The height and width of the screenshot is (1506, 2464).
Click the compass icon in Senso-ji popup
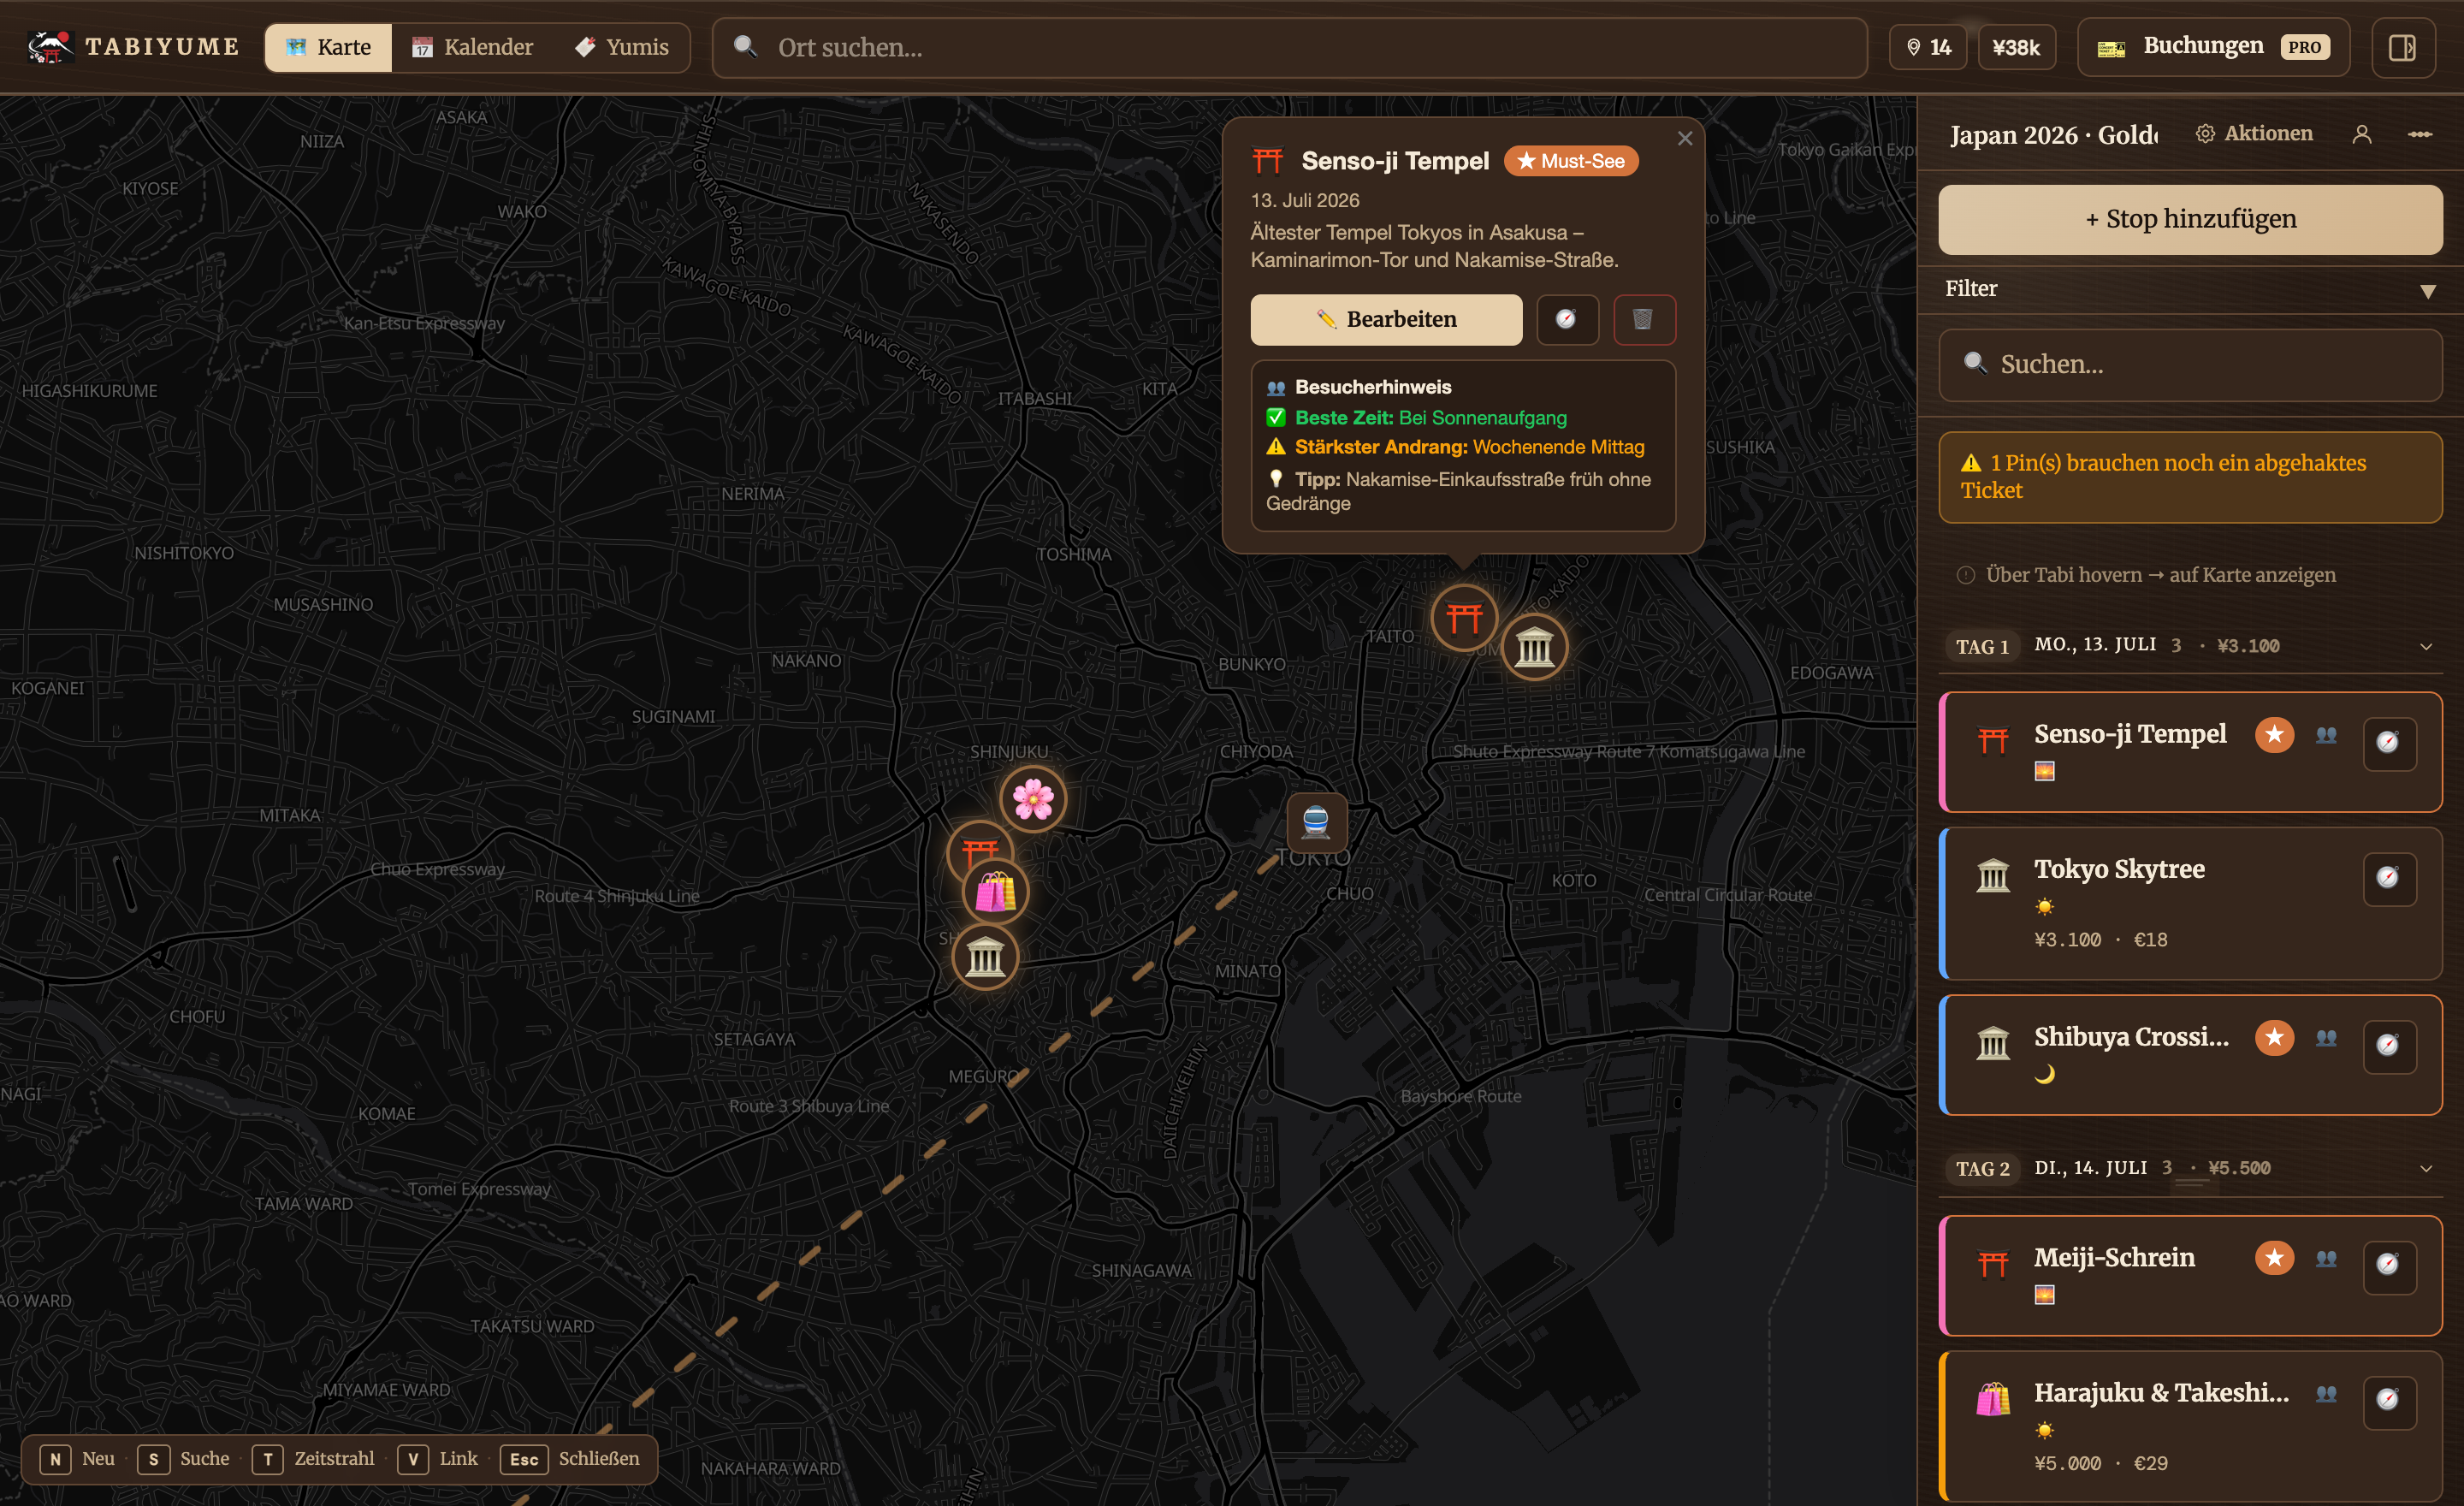[1567, 319]
